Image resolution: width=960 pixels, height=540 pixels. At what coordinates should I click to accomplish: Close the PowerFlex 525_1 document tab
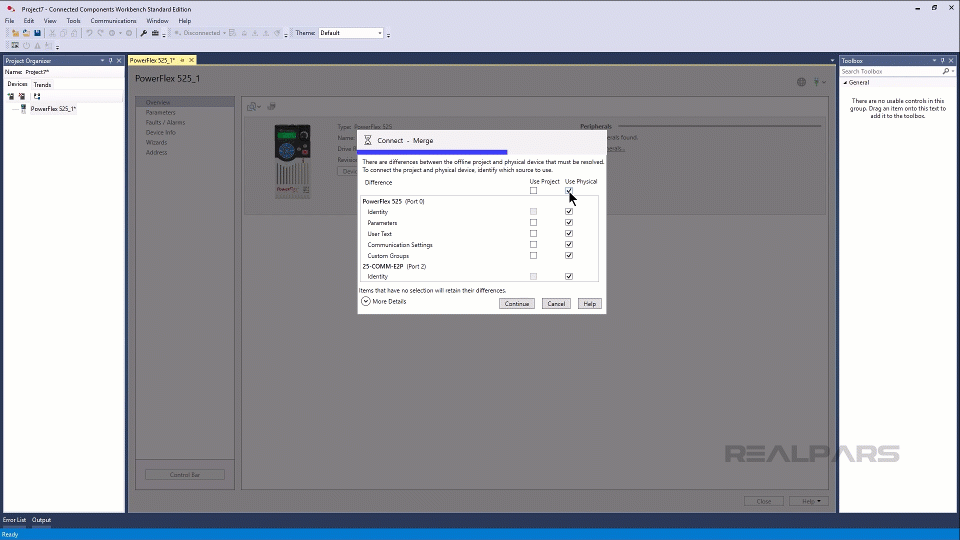point(191,60)
